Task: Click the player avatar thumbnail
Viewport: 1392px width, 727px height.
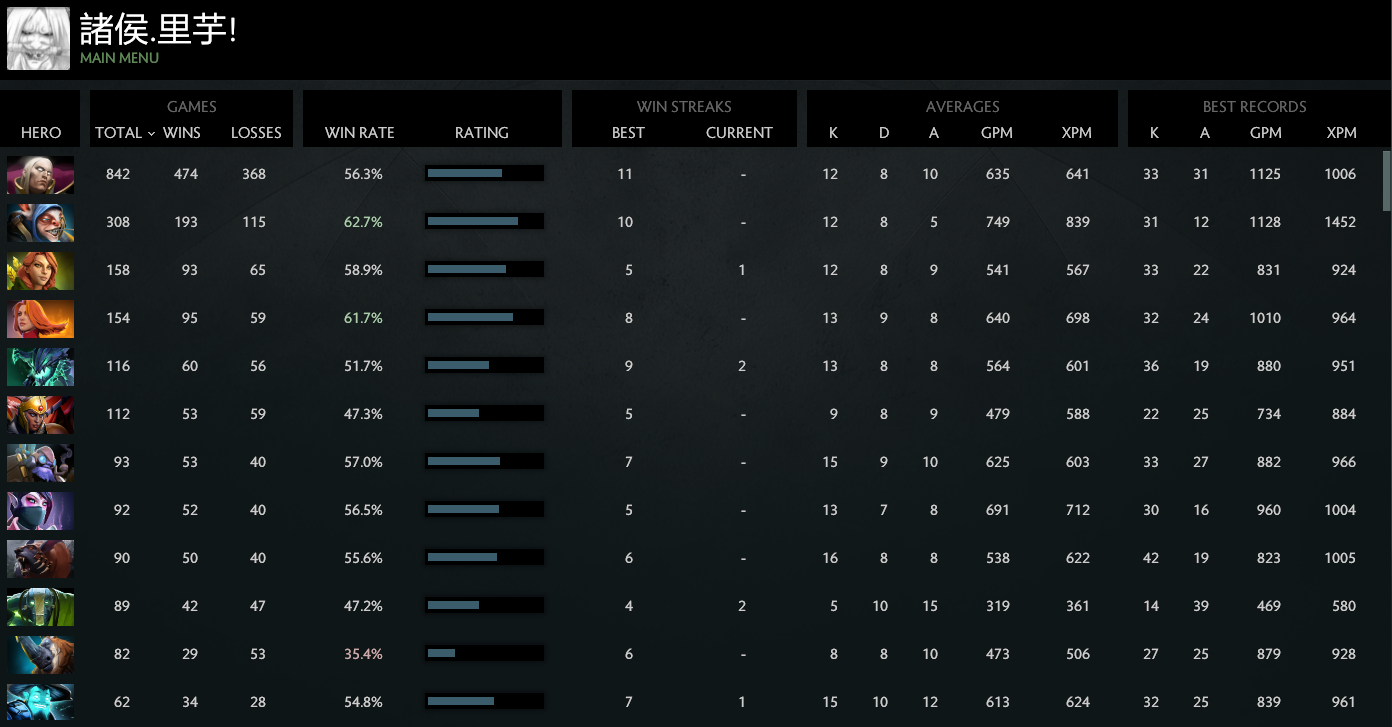Action: [38, 38]
